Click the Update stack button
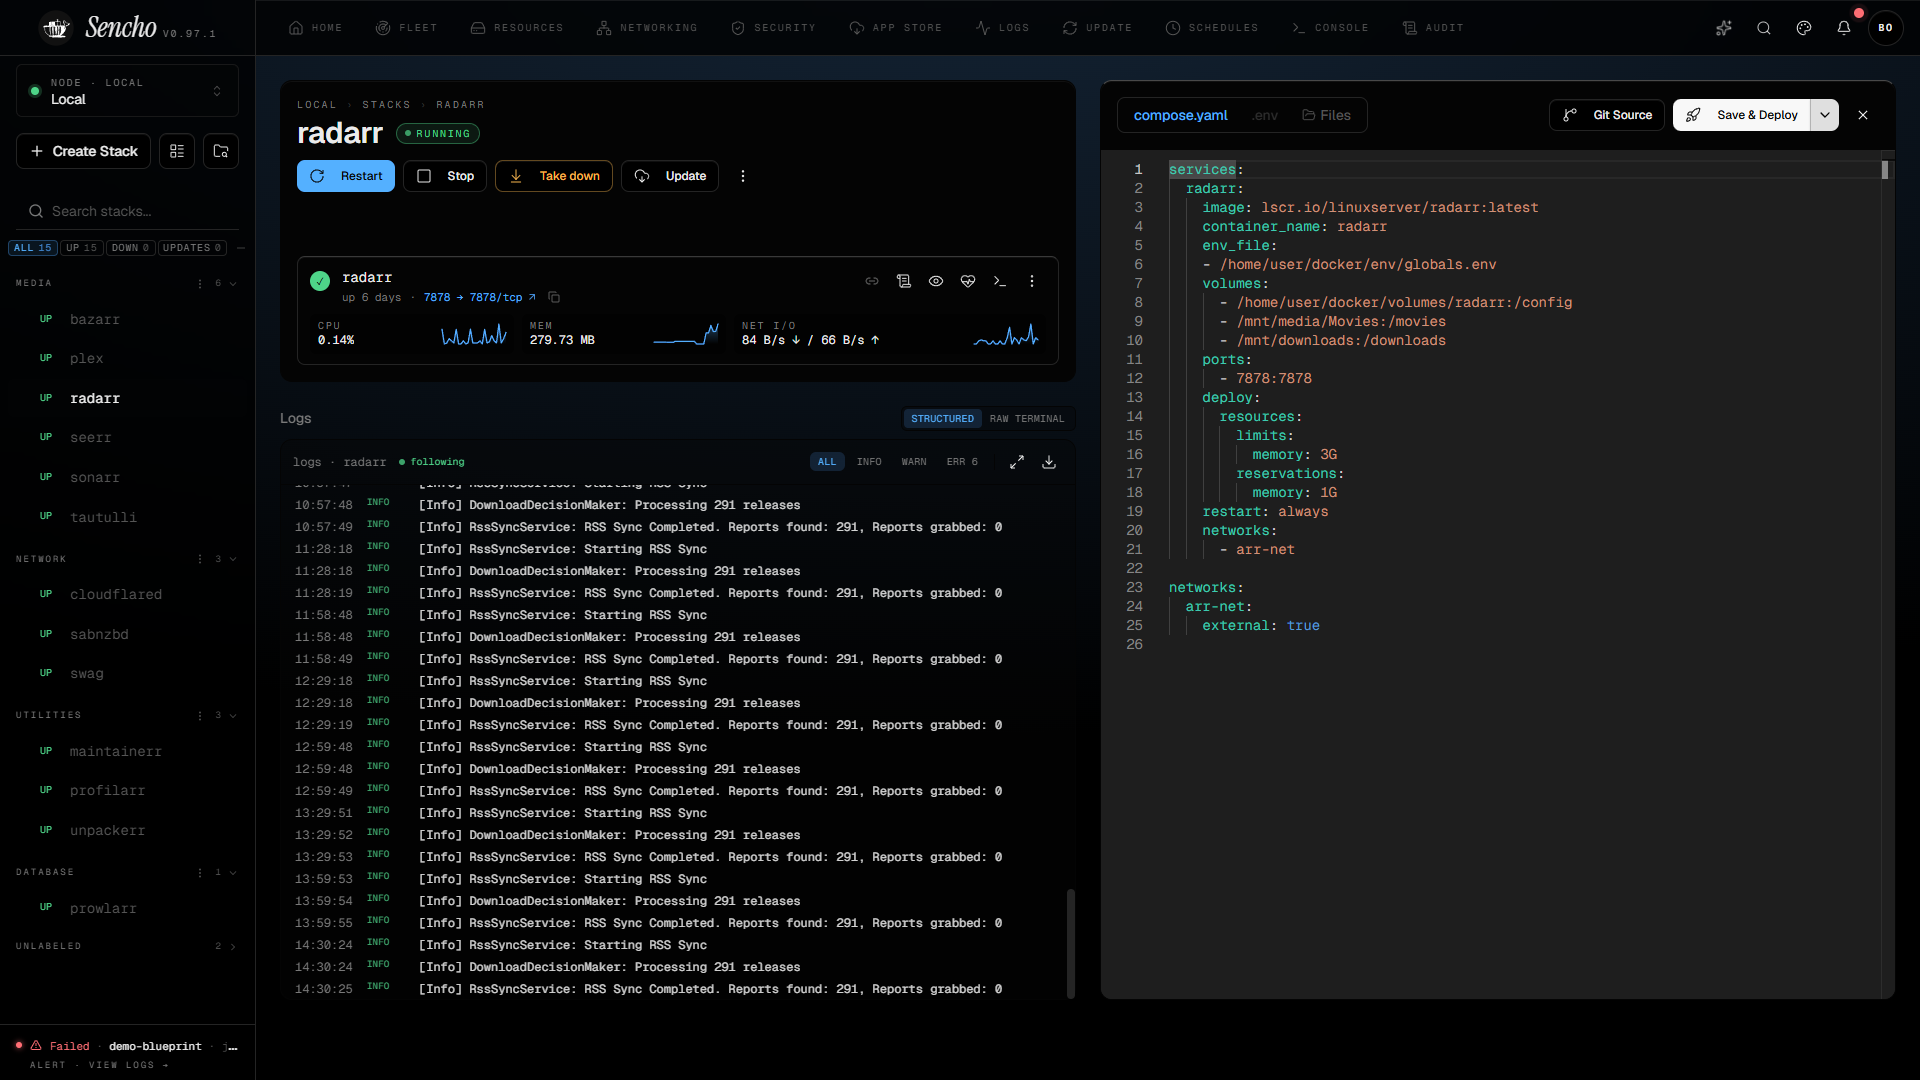This screenshot has width=1920, height=1080. [670, 176]
